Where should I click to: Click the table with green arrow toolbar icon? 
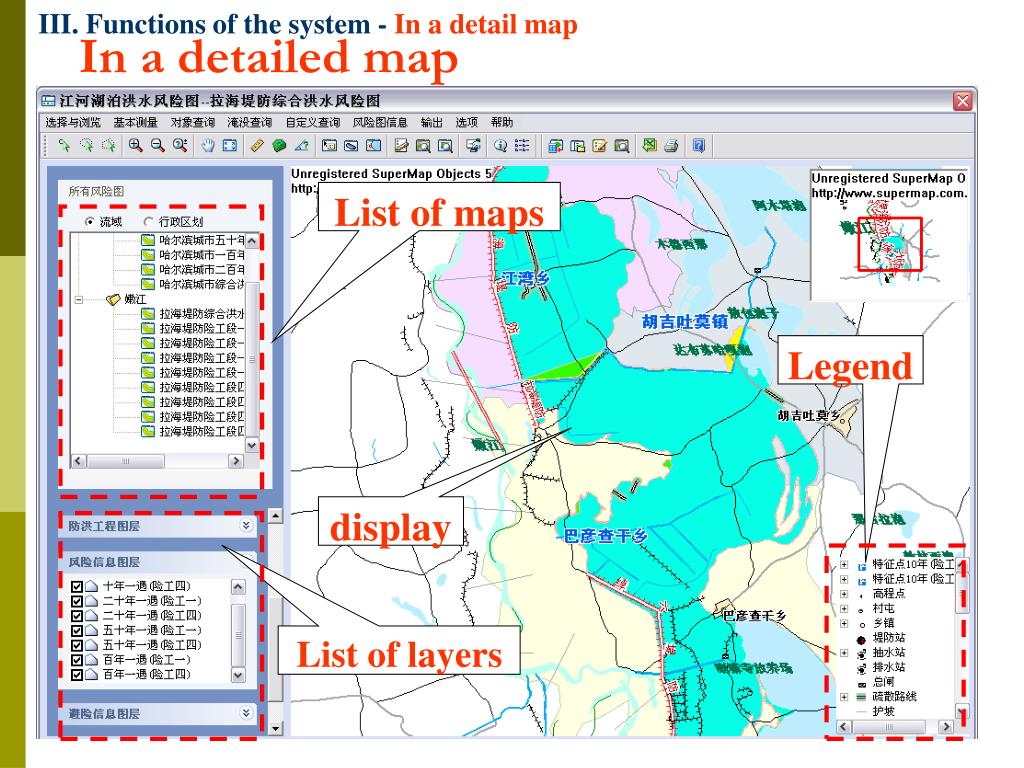pos(556,145)
